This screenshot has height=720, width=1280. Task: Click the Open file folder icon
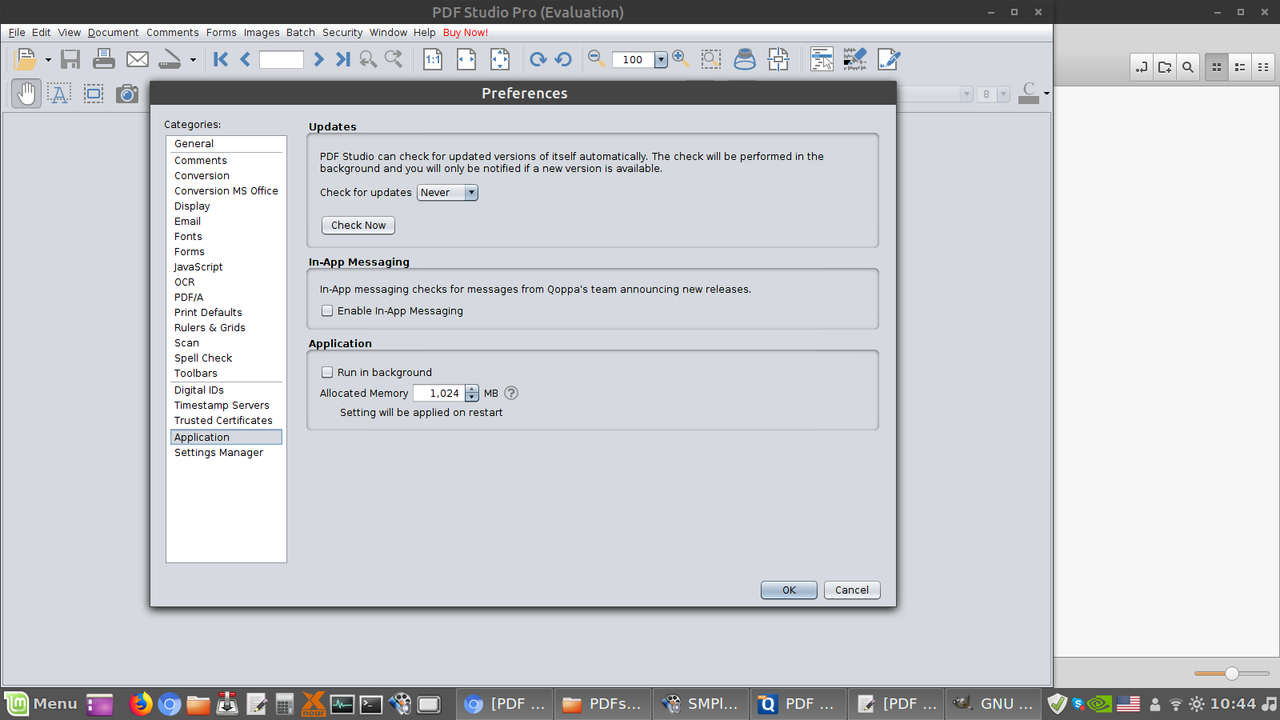tap(25, 59)
